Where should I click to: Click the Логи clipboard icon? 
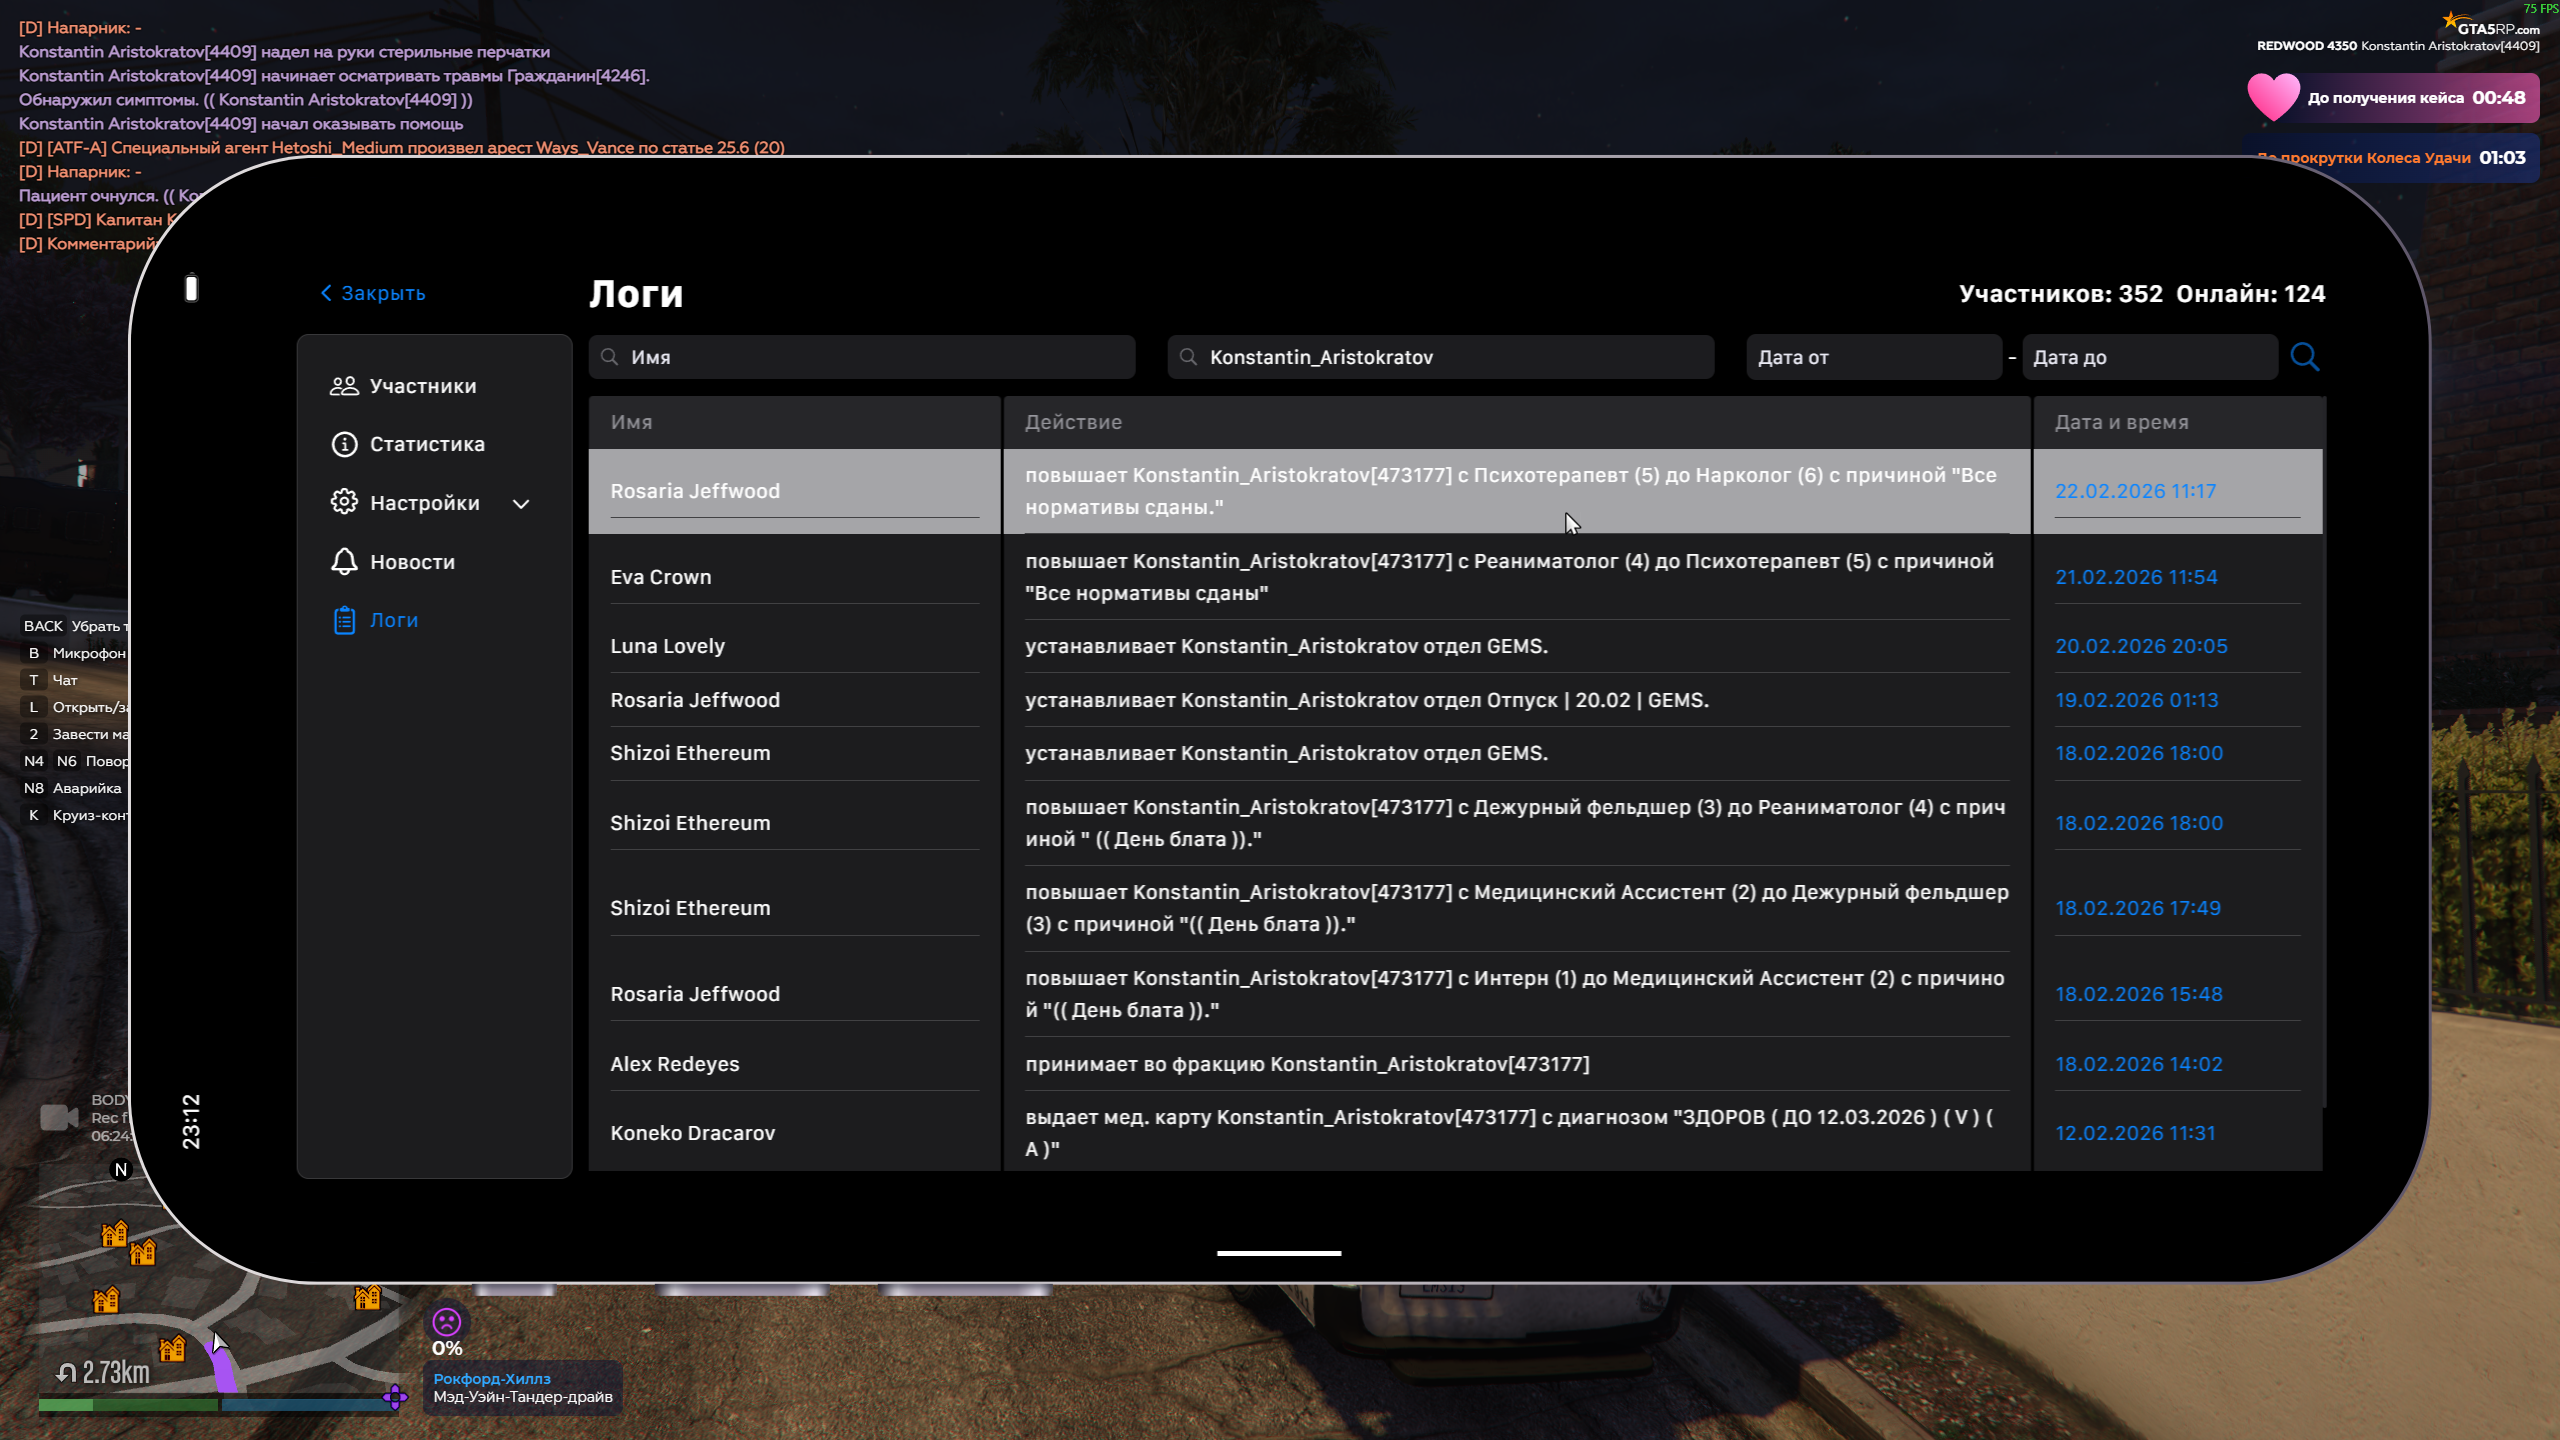344,620
